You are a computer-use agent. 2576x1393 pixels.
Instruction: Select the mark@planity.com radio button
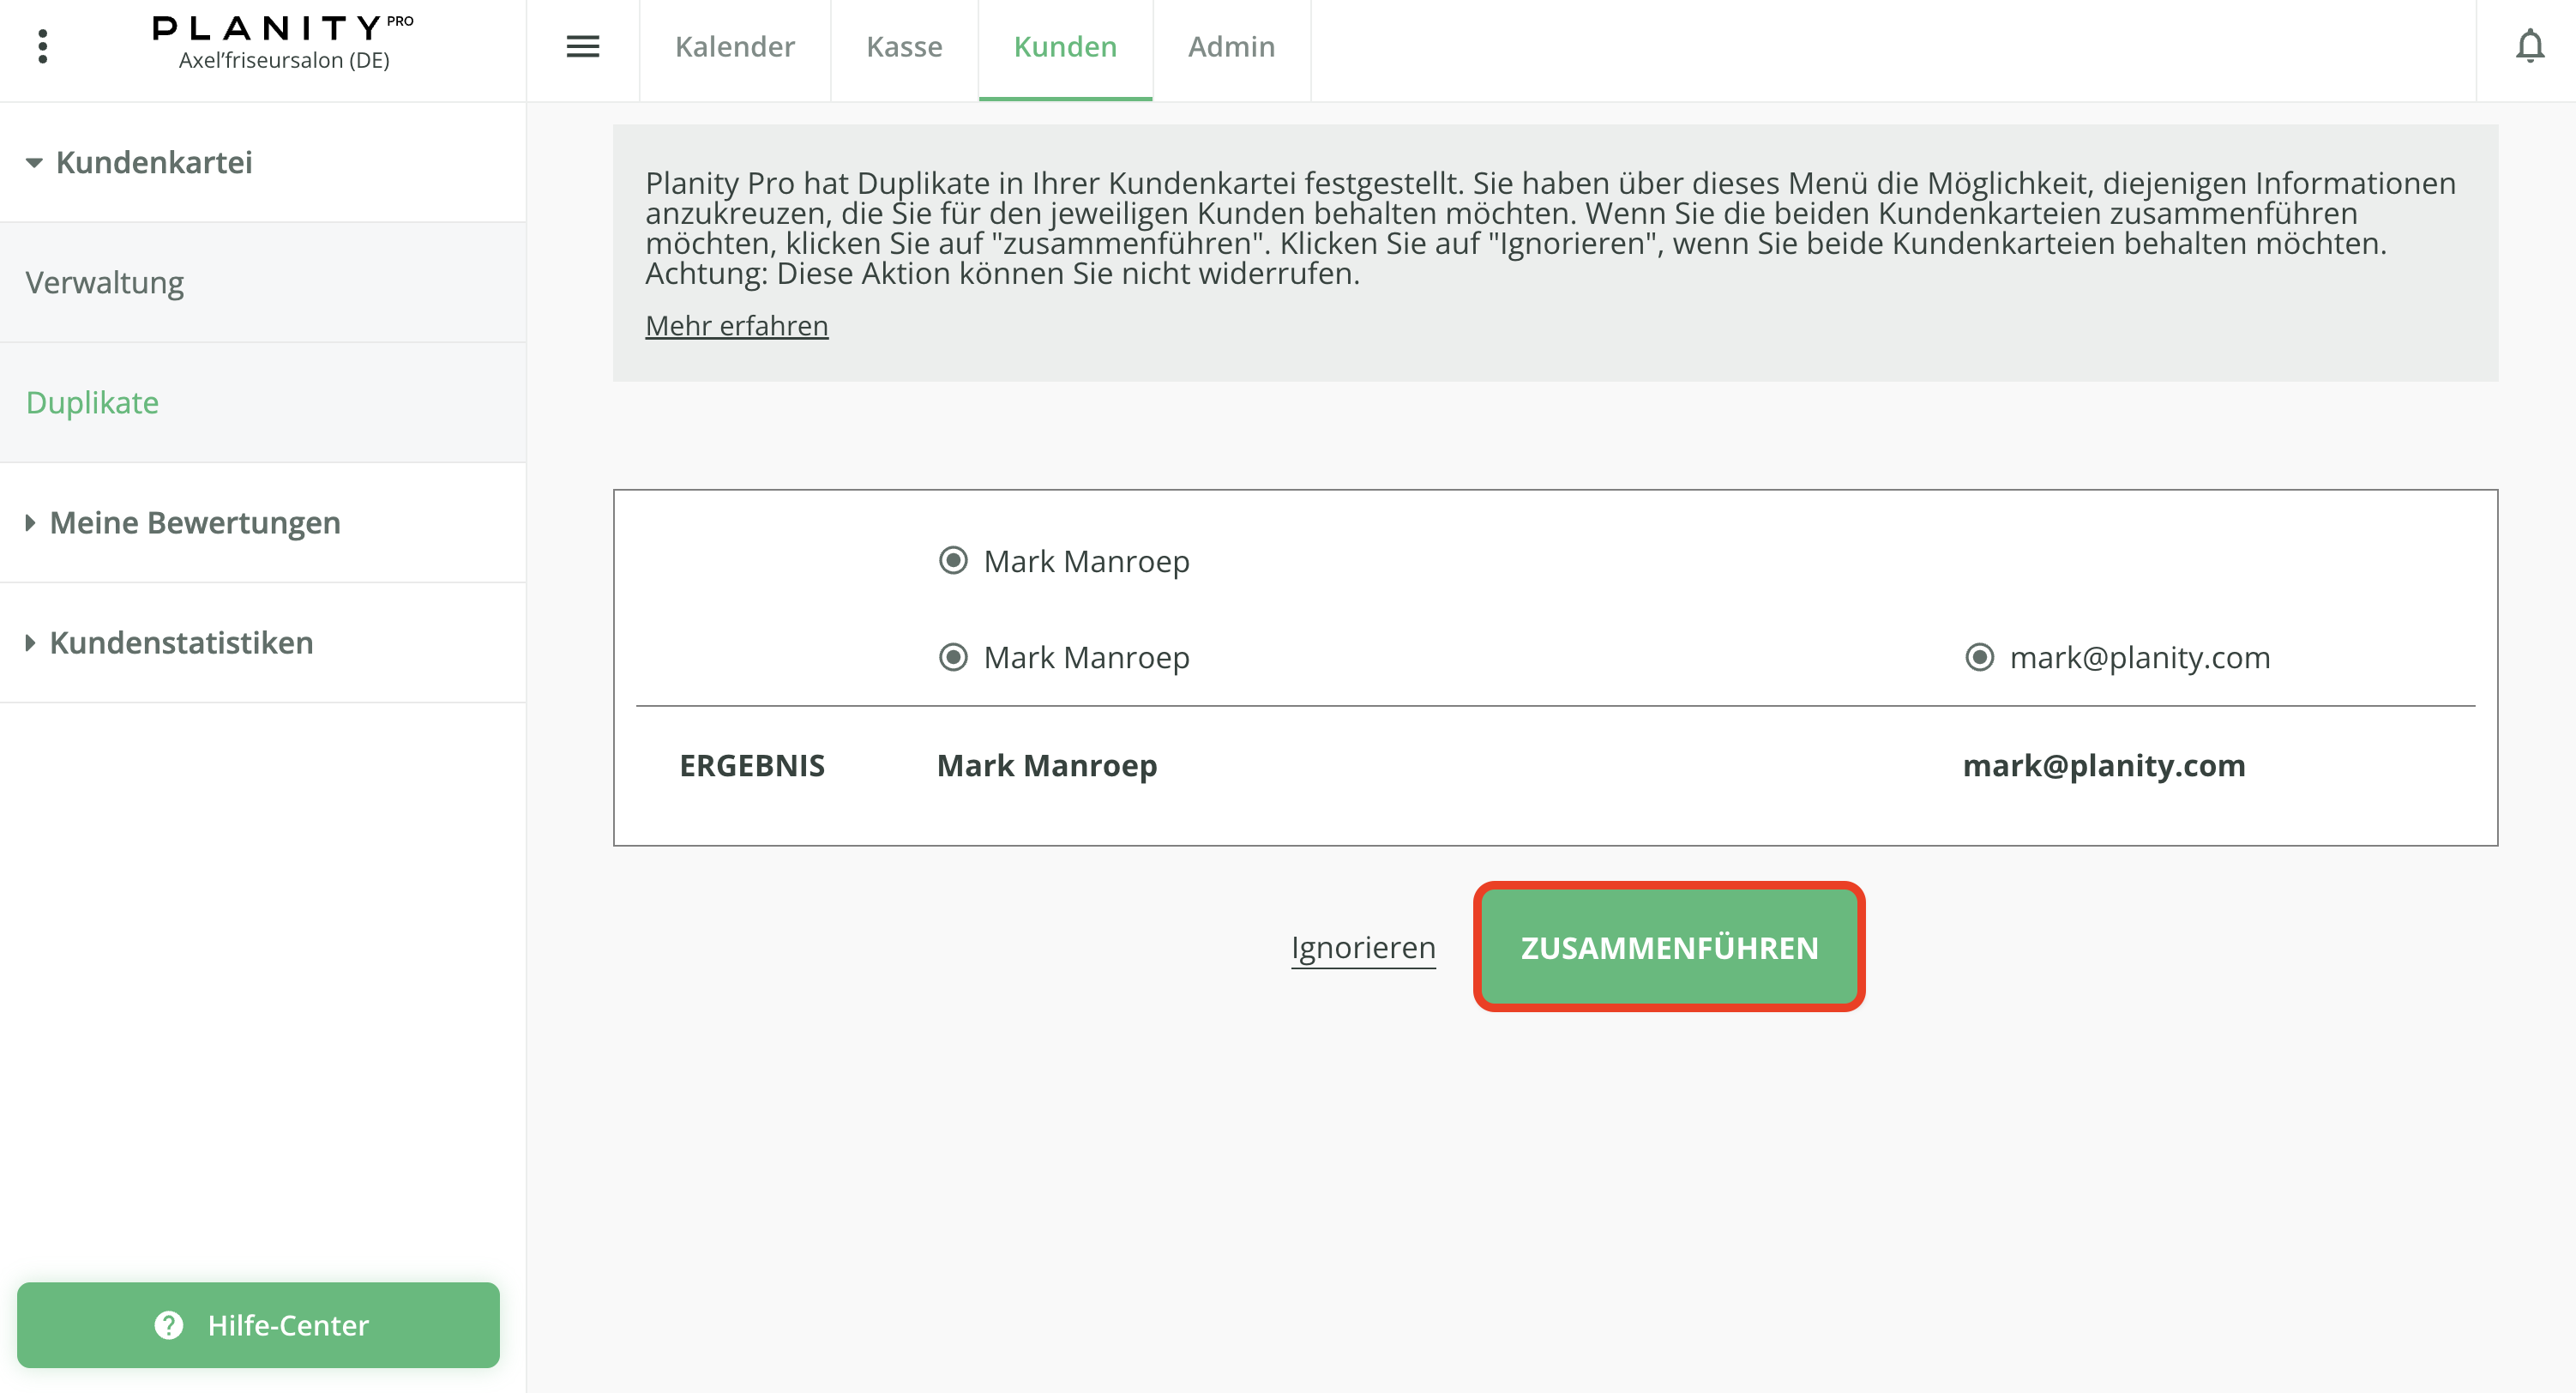1979,657
